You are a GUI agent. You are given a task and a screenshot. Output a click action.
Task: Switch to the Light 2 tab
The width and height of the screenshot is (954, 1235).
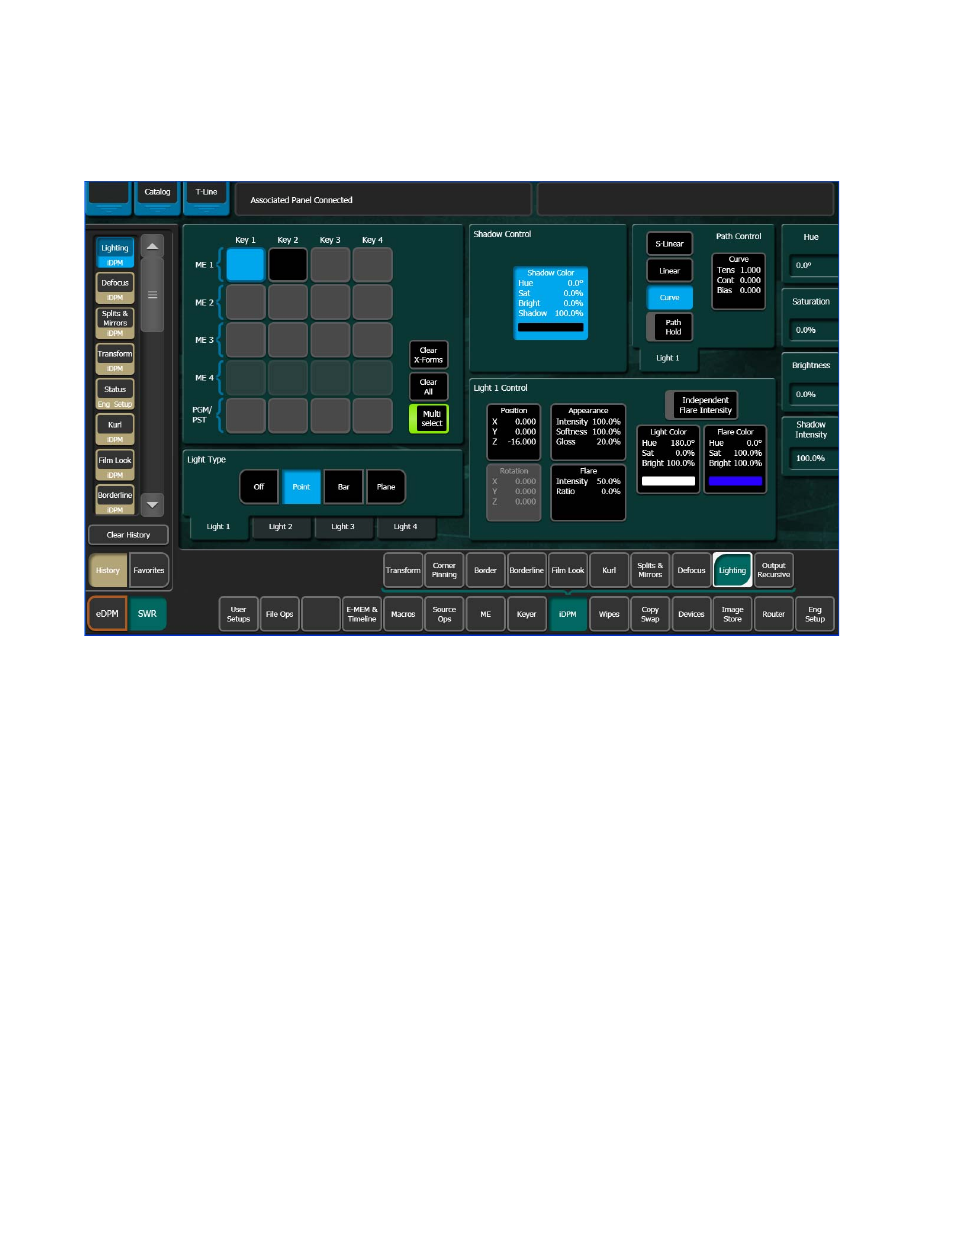click(281, 527)
